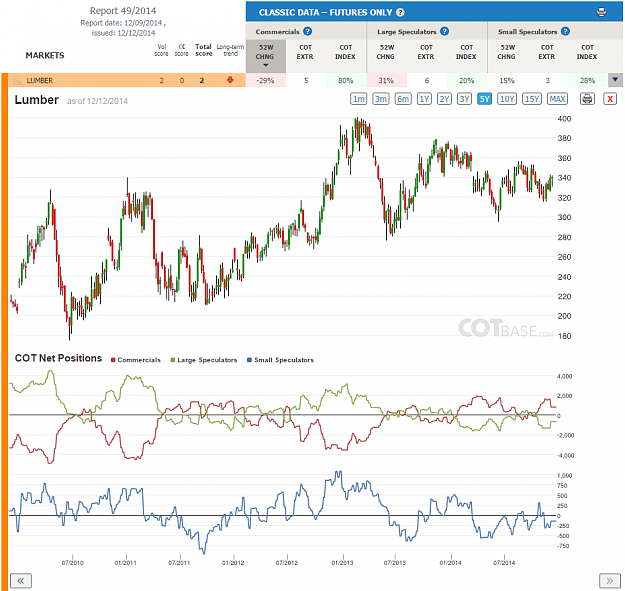Switch chart to MAX time range
Viewport: 625px width, 591px height.
[557, 98]
